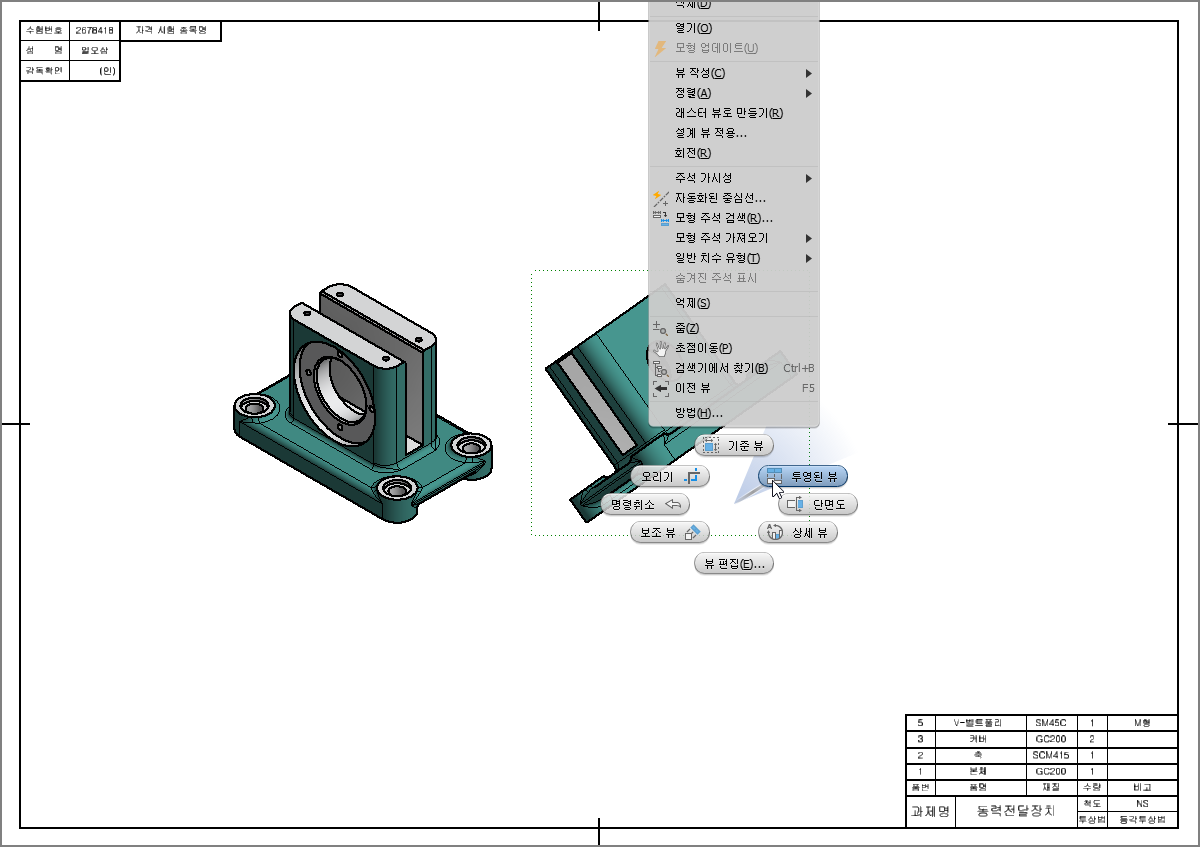Open 뷰 편집(E)... from marking menu
The image size is (1200, 847).
pos(734,564)
